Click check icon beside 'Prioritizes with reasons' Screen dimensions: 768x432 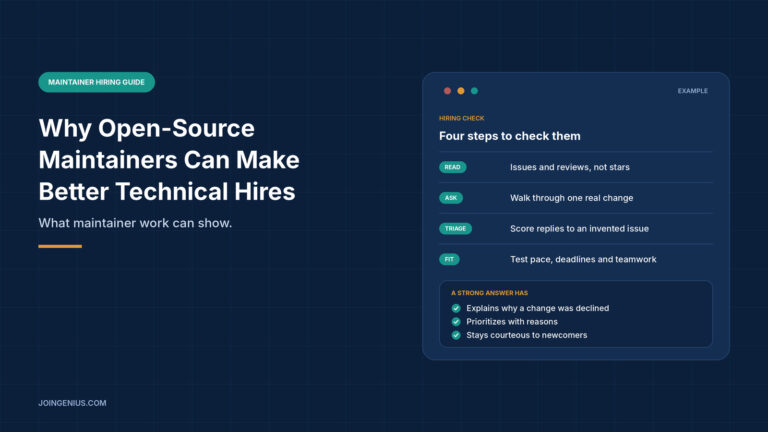click(x=456, y=322)
